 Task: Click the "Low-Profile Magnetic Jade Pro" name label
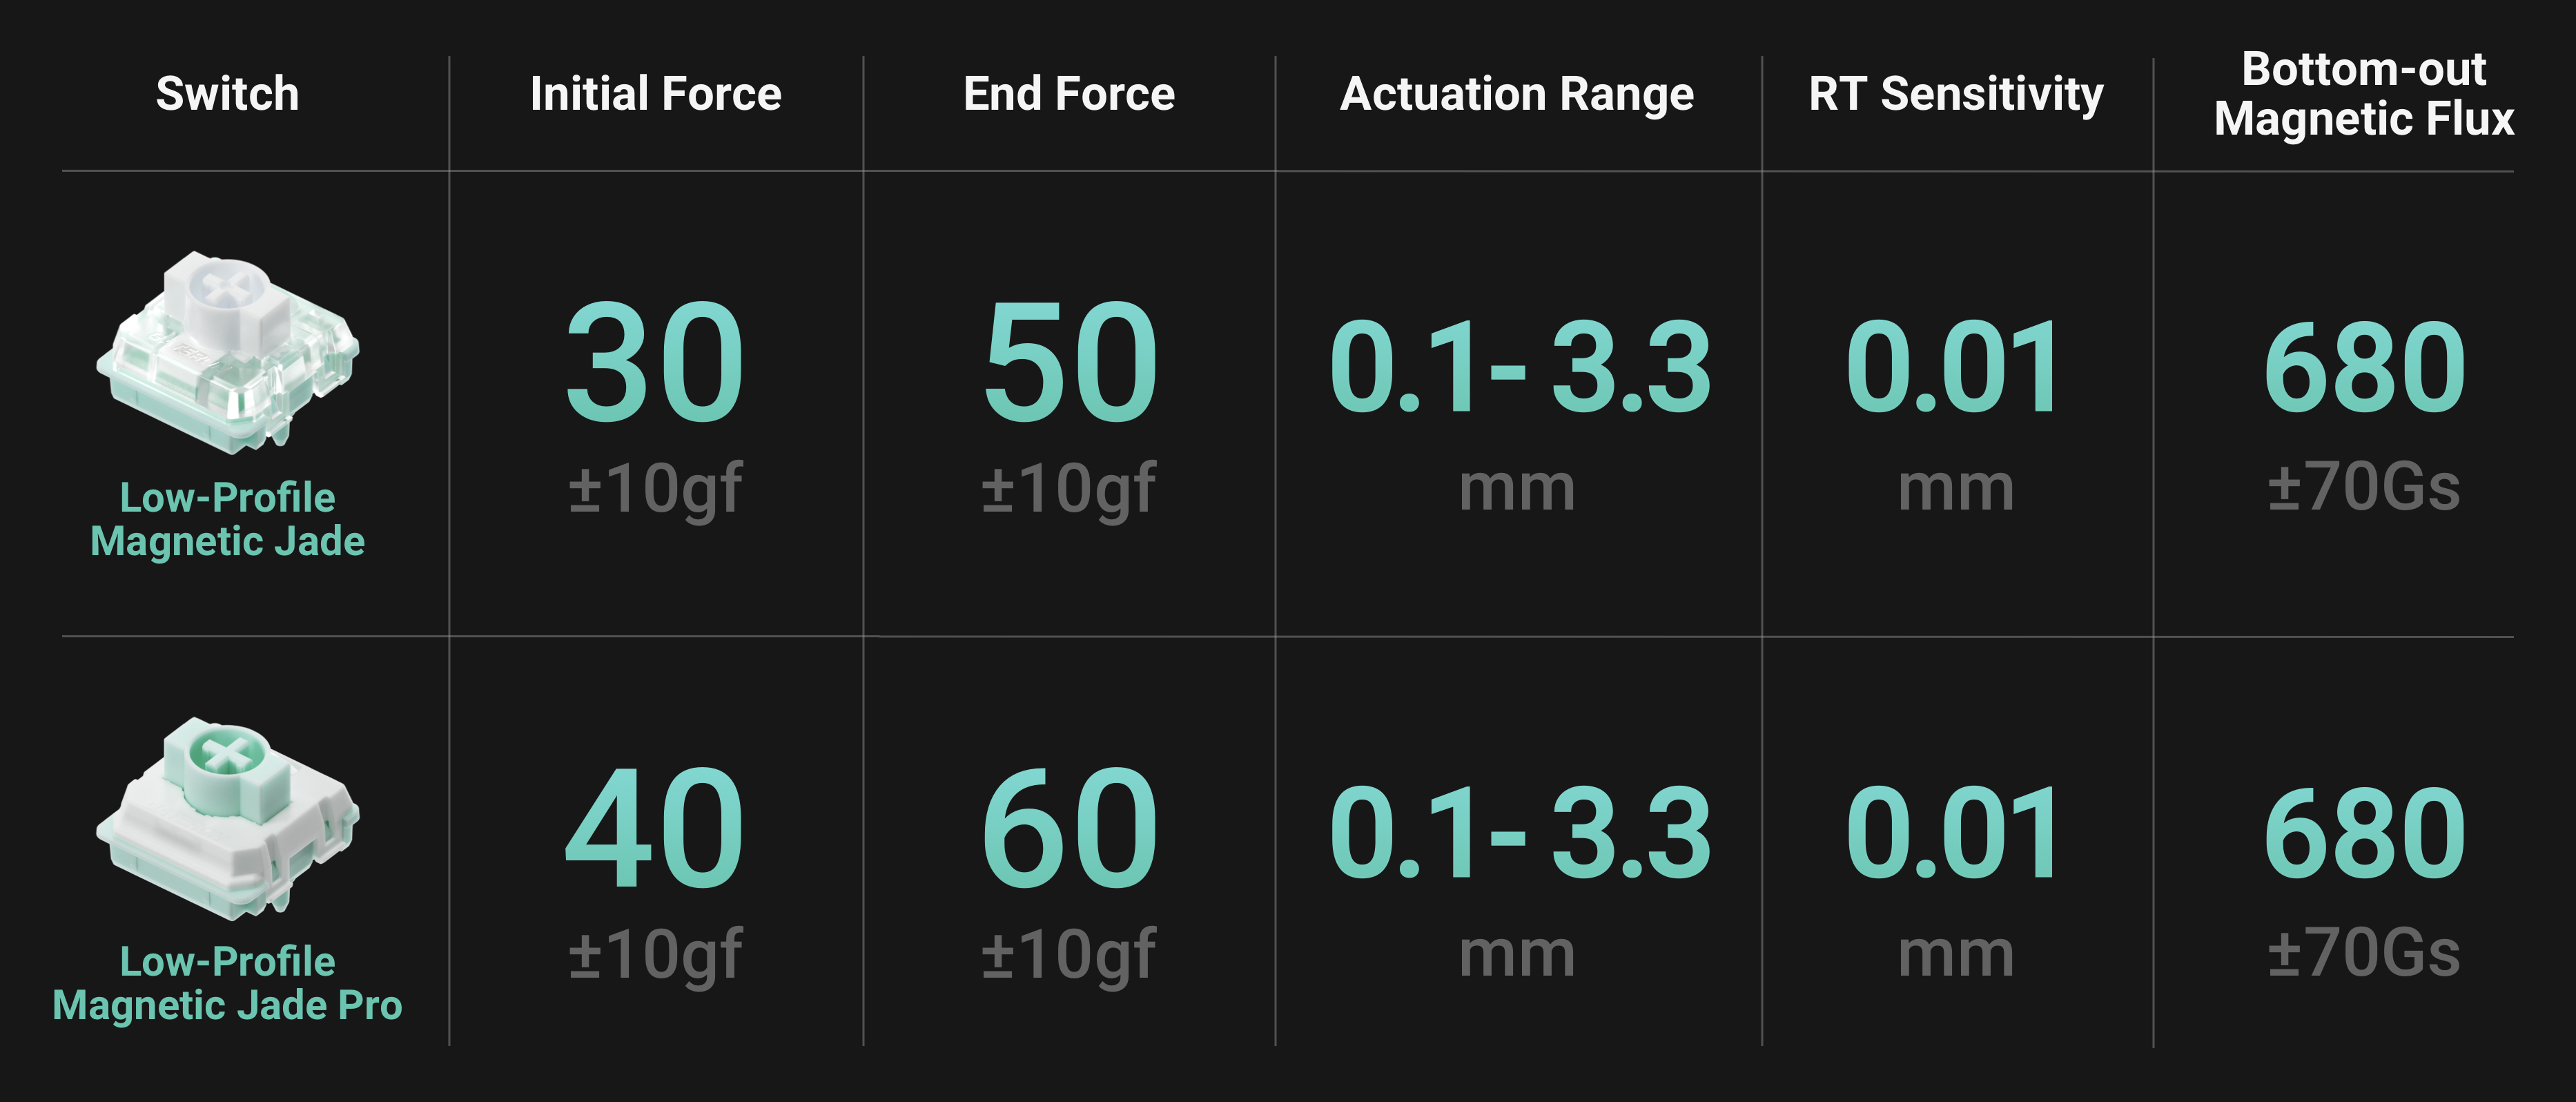(x=227, y=983)
